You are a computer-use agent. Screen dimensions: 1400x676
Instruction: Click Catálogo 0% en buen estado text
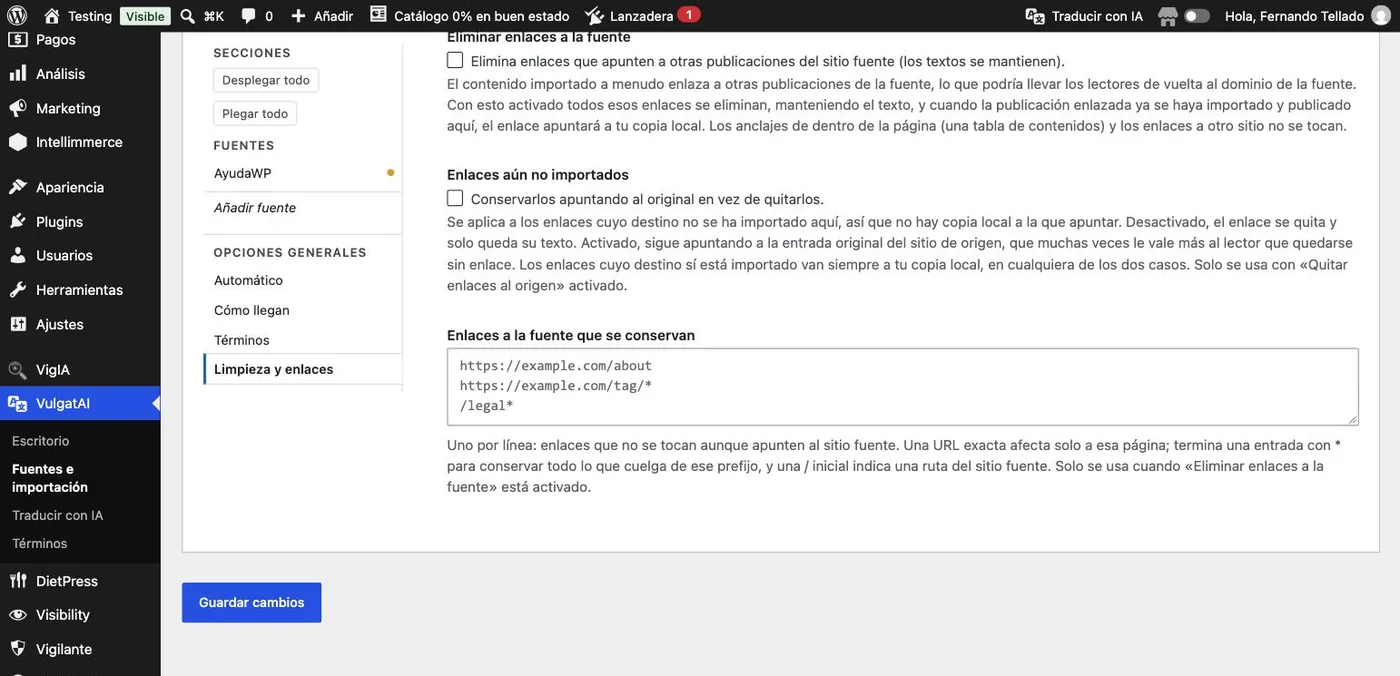(x=481, y=16)
